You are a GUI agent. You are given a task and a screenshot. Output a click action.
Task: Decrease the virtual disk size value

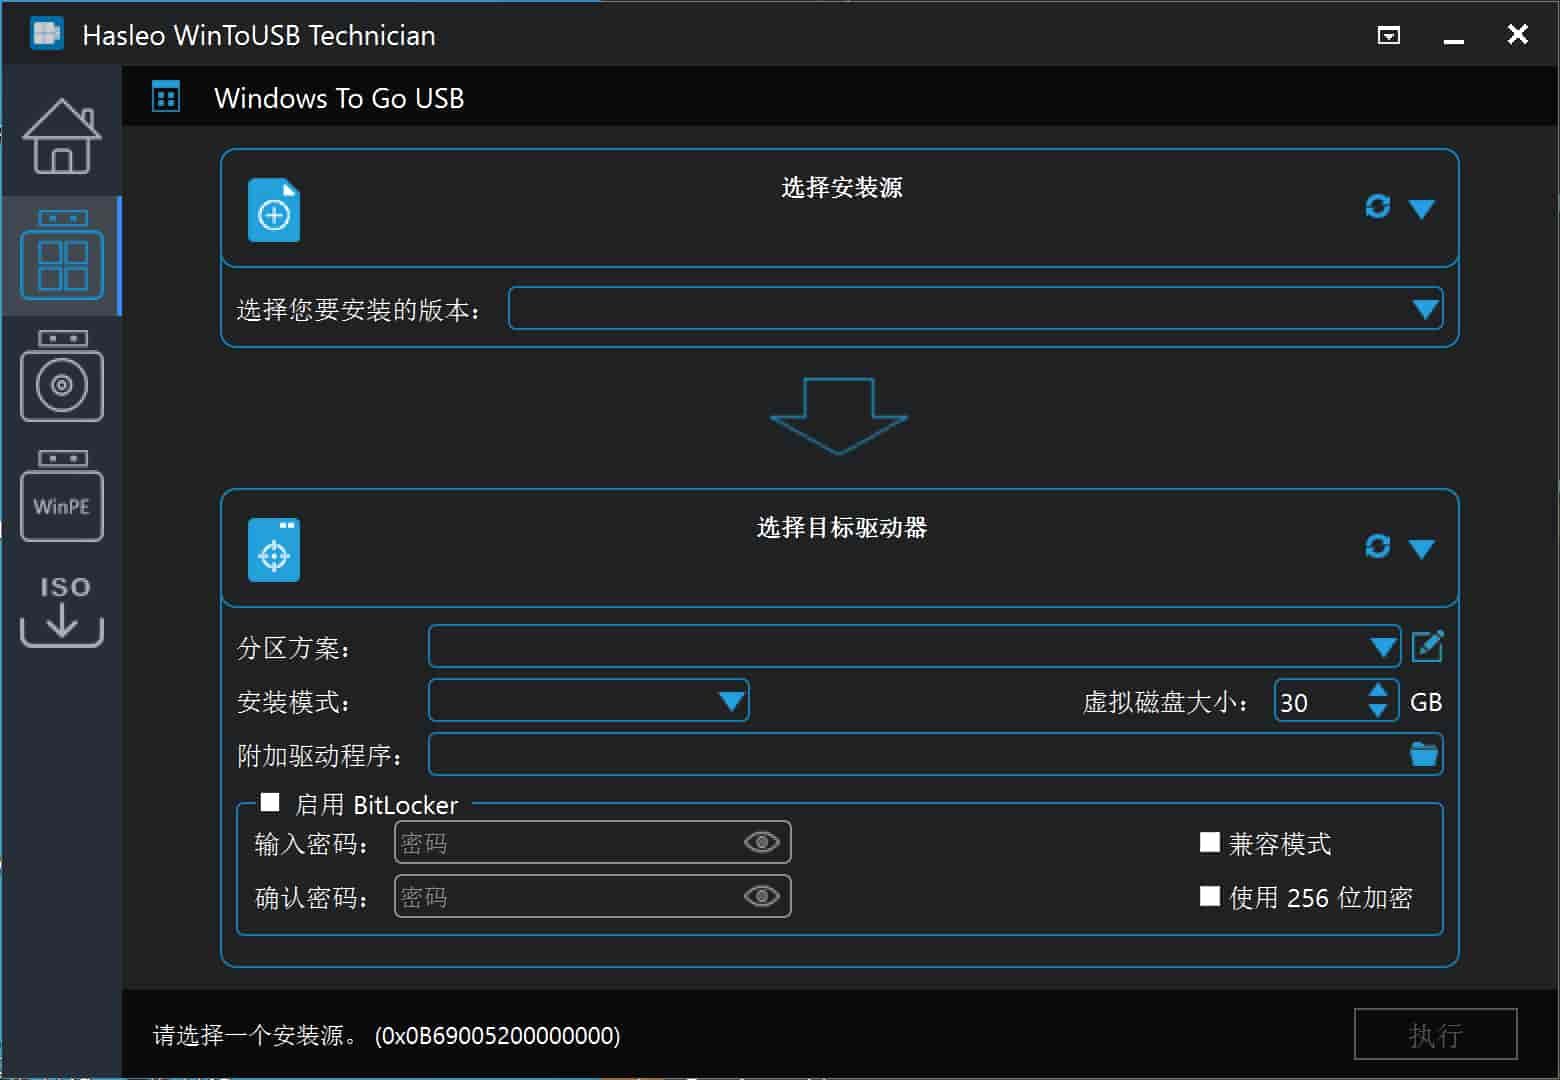pos(1378,710)
